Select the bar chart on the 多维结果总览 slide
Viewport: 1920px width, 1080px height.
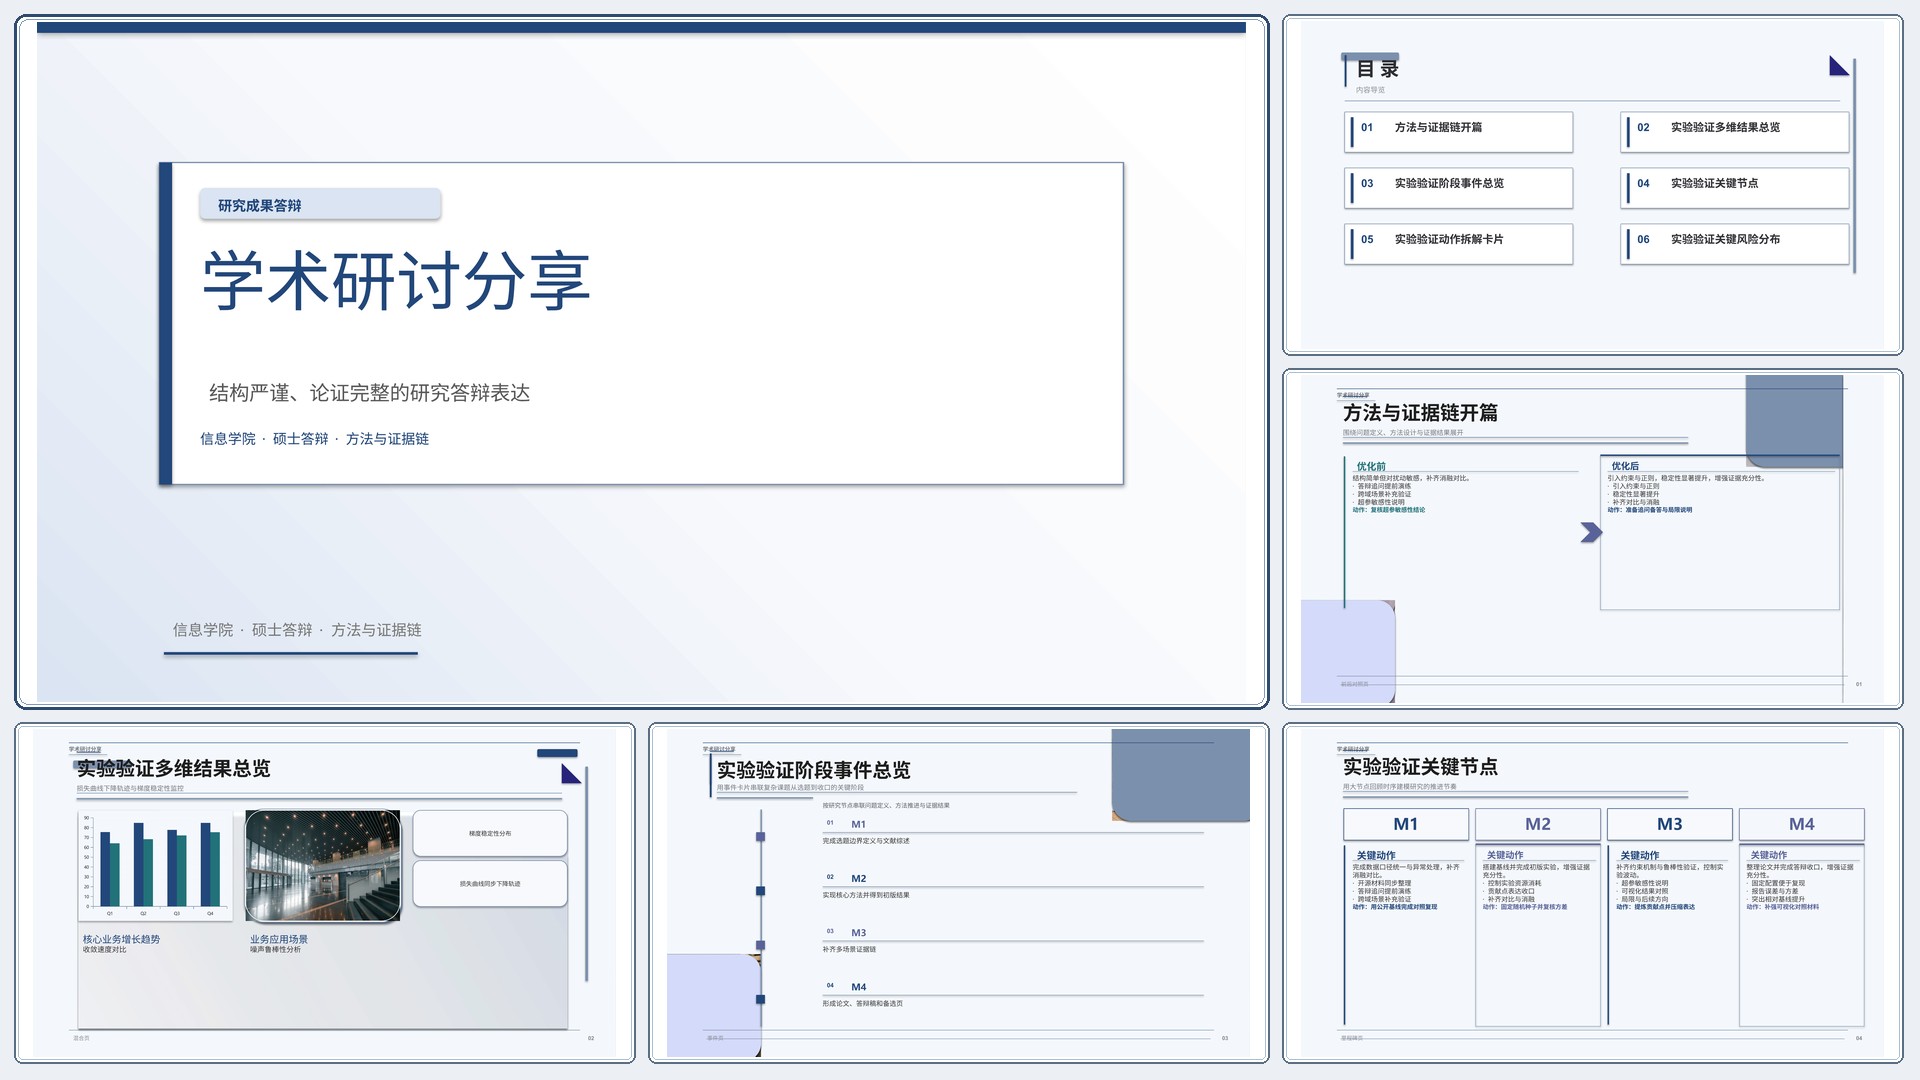pos(156,866)
